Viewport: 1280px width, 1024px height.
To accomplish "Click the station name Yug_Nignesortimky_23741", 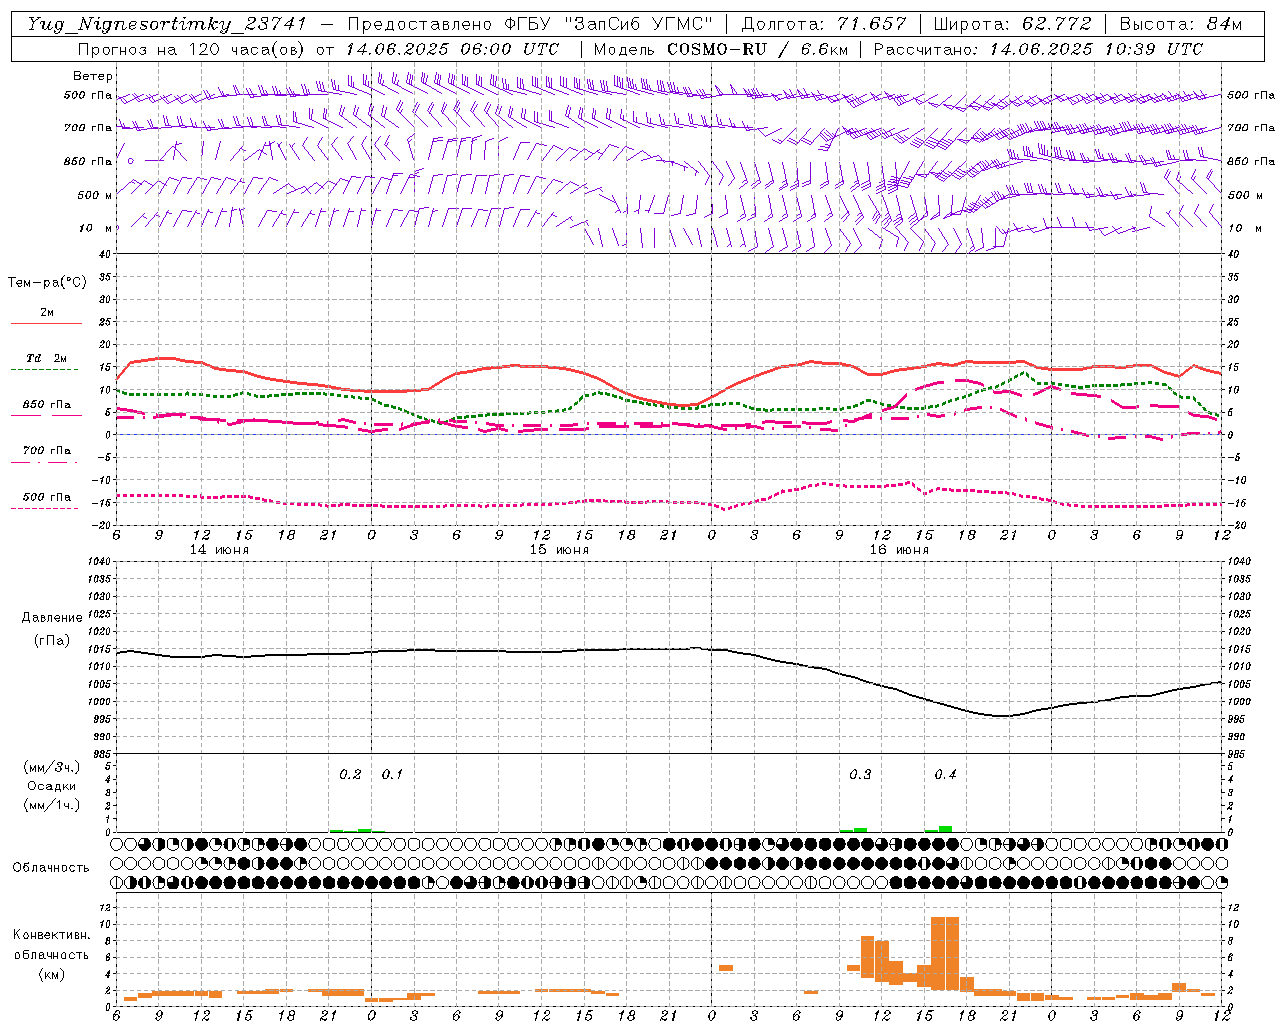I will [167, 25].
